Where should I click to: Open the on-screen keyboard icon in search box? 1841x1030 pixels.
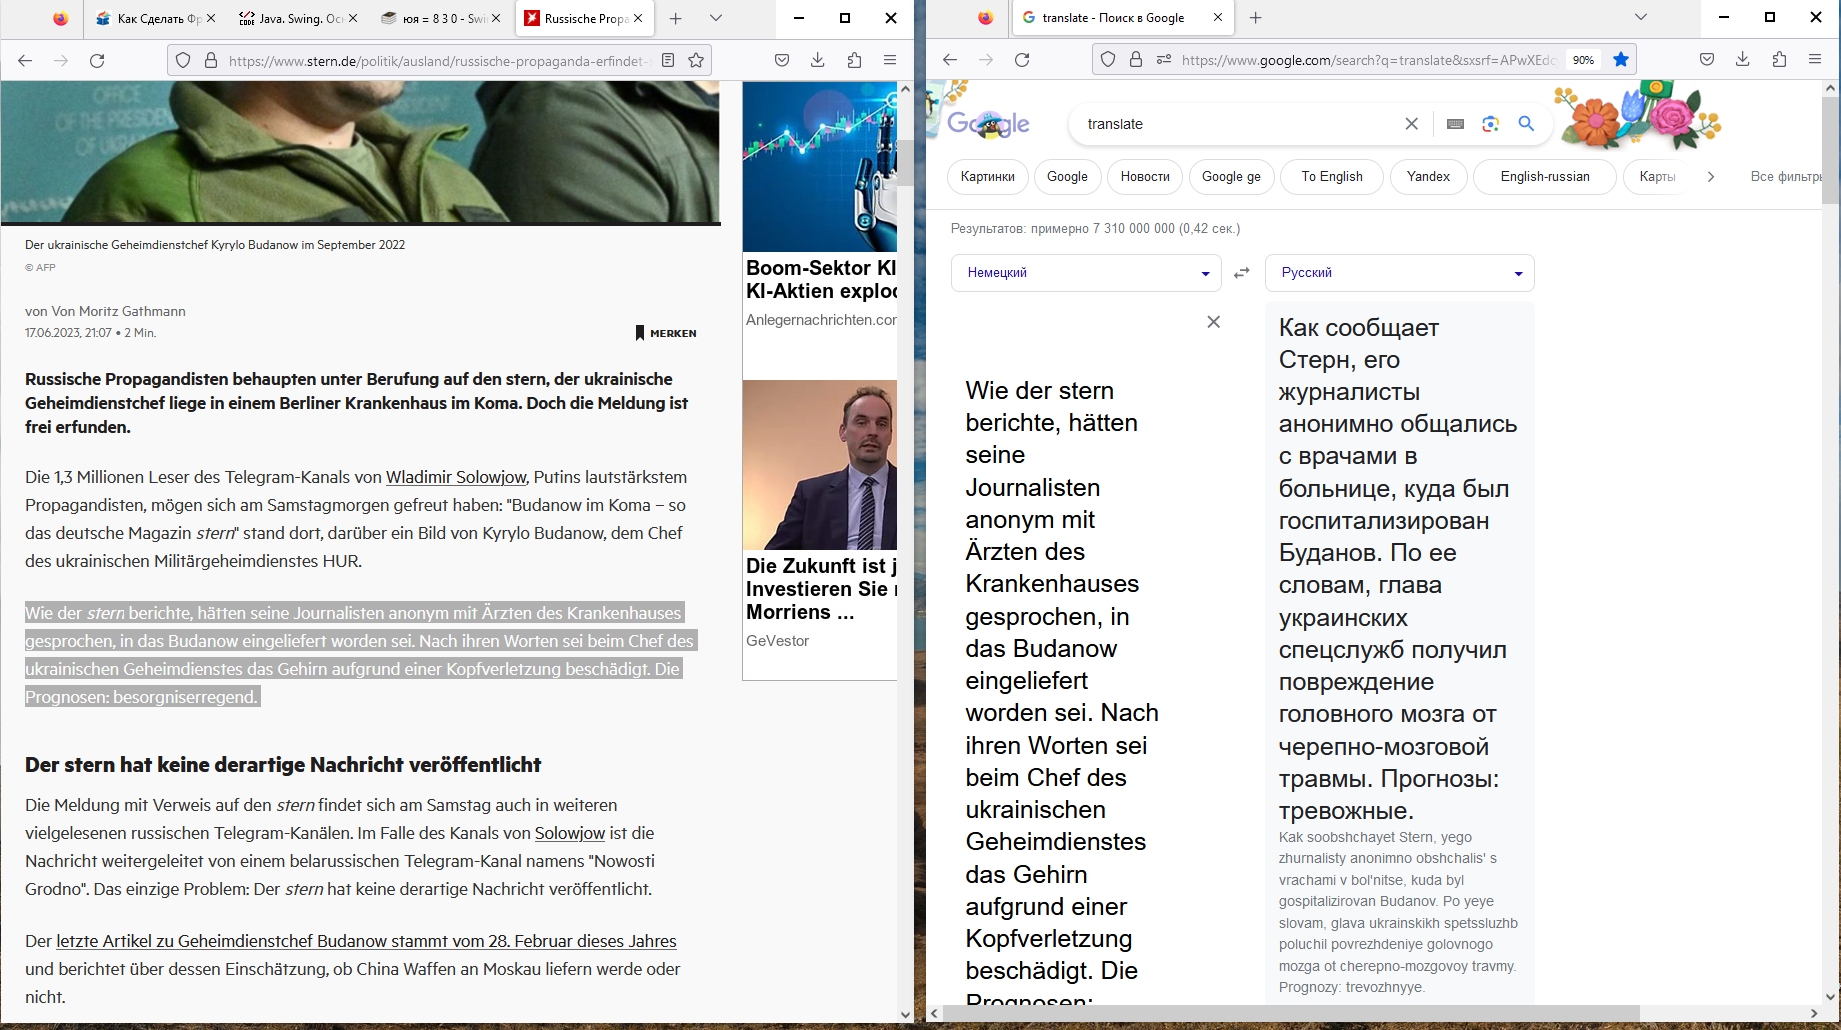tap(1455, 124)
